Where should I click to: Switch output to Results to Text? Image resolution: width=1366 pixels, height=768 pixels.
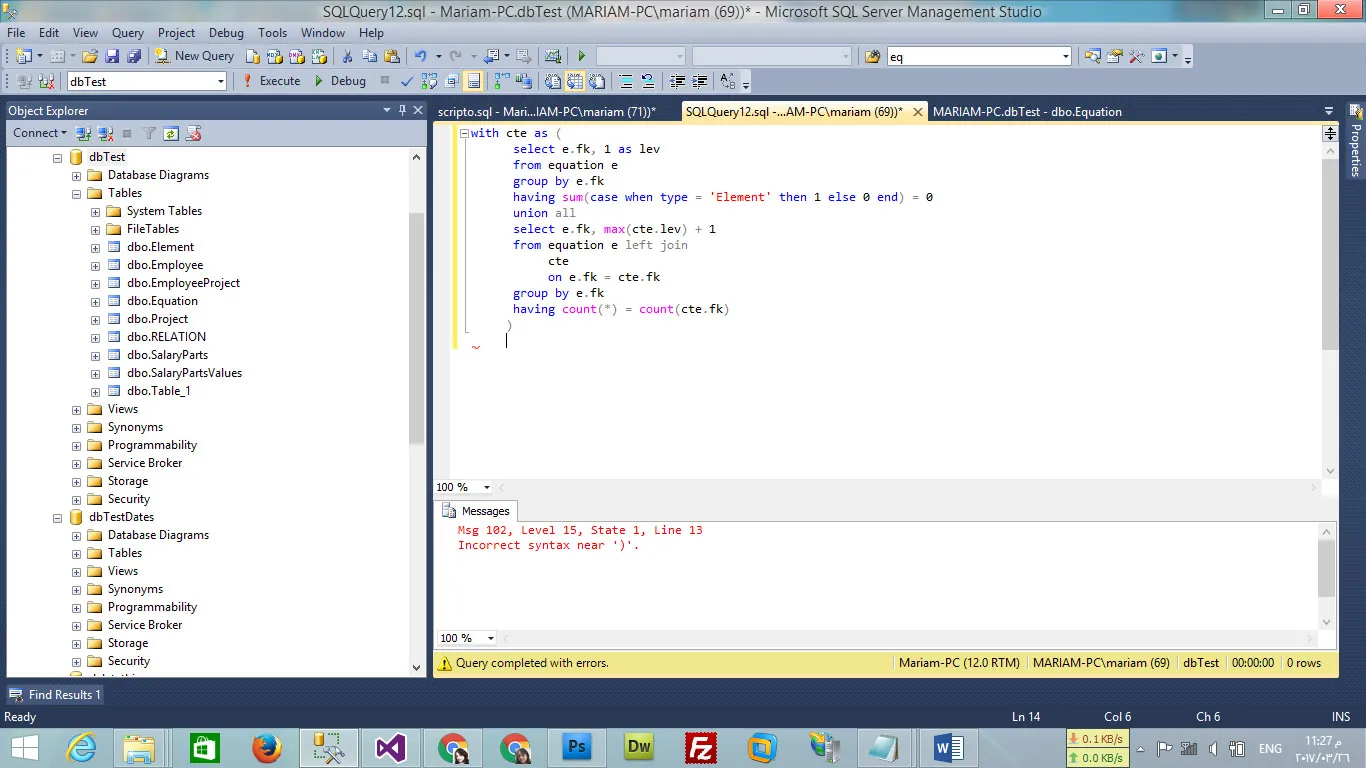coord(551,81)
